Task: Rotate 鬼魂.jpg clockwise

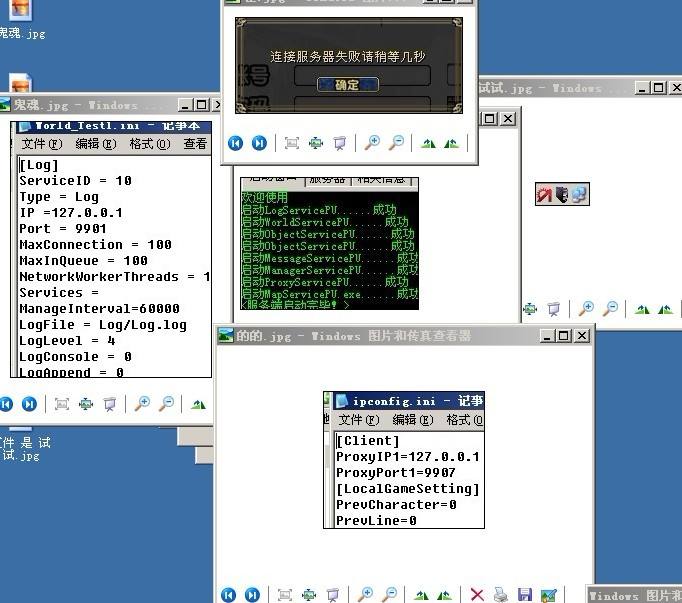Action: 198,405
